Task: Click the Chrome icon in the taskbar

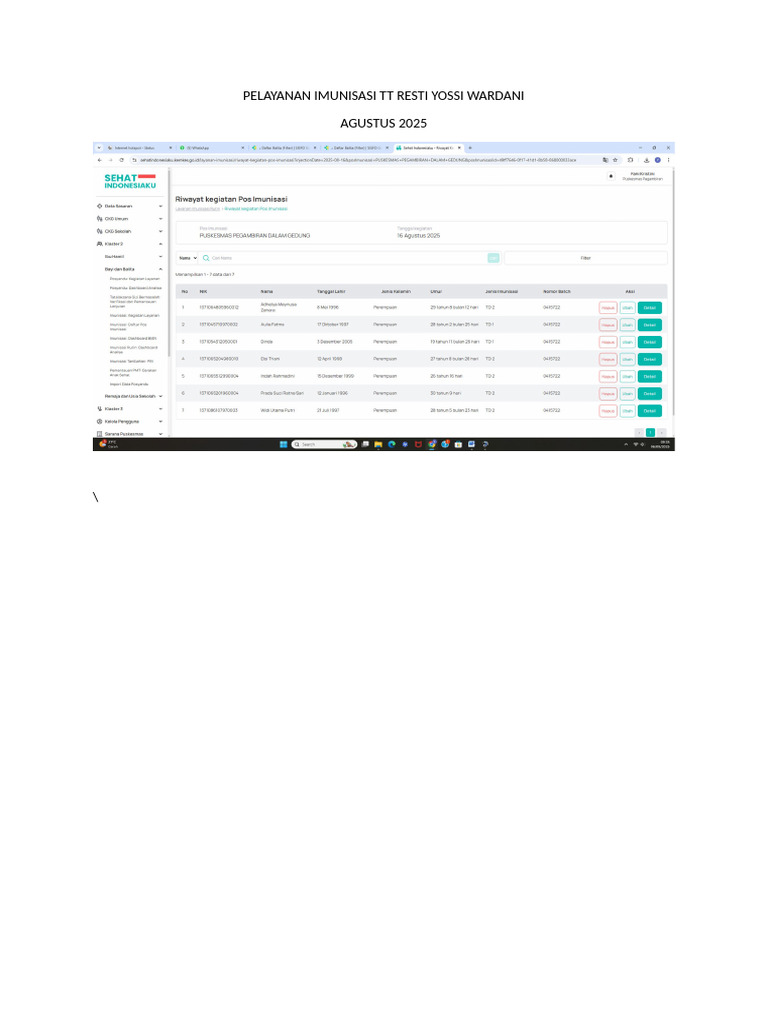Action: point(432,444)
